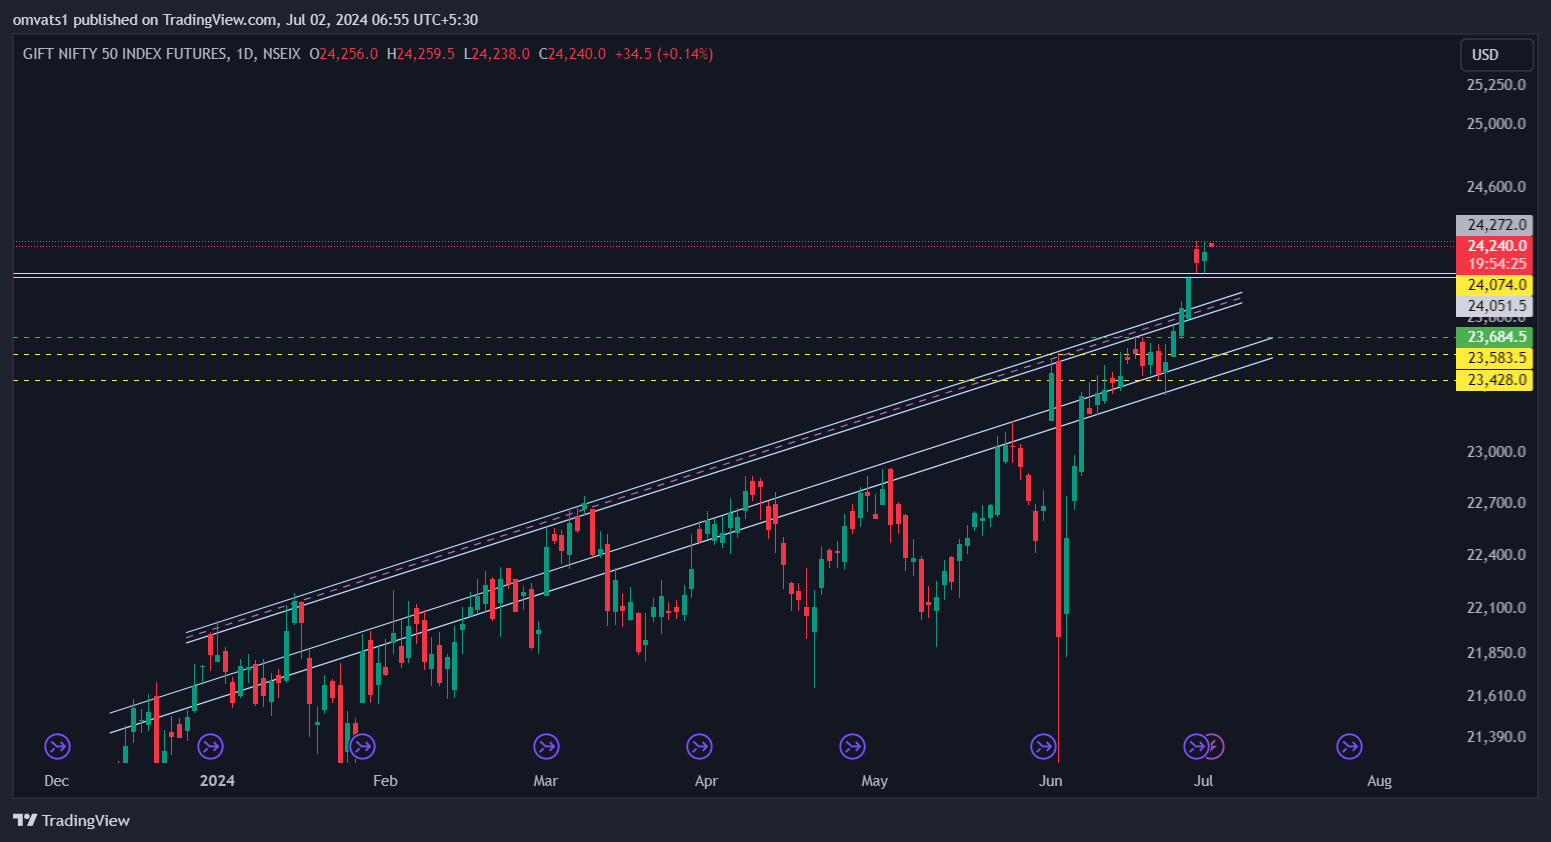This screenshot has height=842, width=1551.
Task: Select the yellow 23,428.0 price label
Action: coord(1494,380)
